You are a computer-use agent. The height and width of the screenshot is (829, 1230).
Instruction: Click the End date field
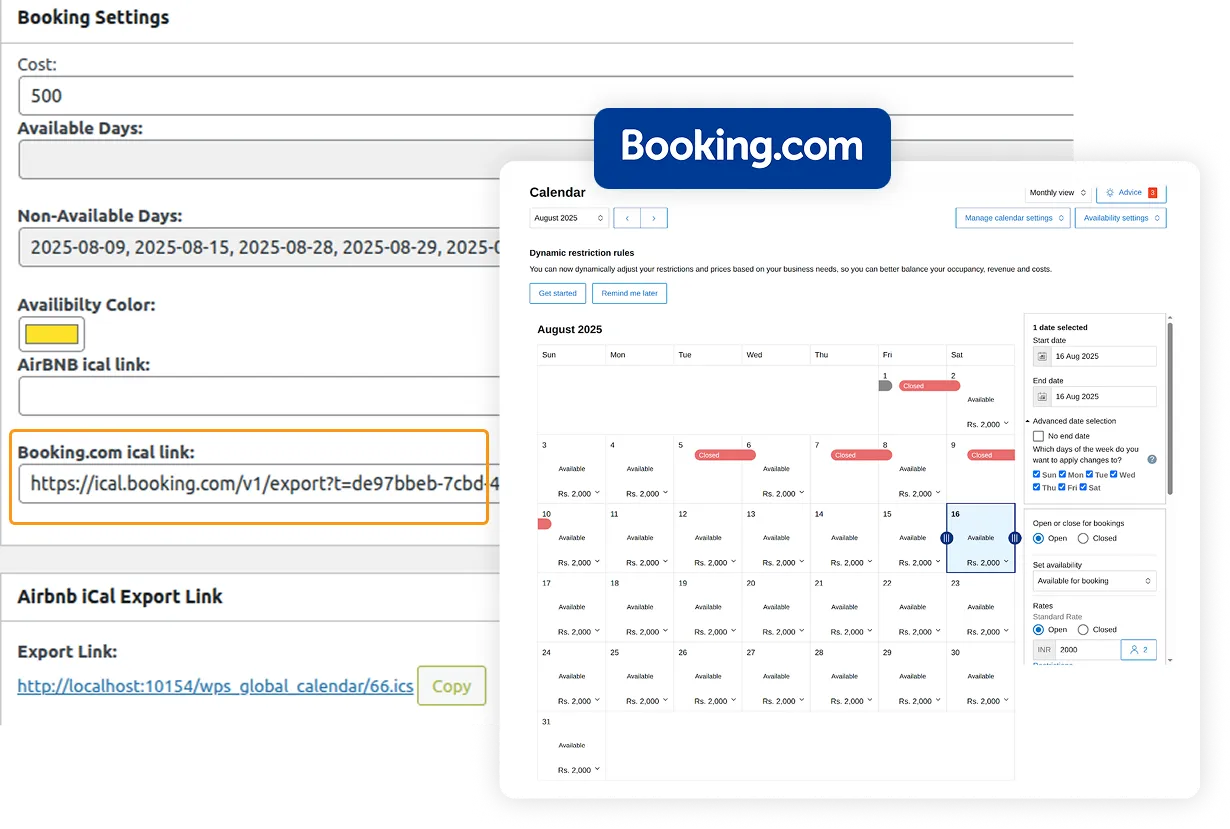(1095, 397)
